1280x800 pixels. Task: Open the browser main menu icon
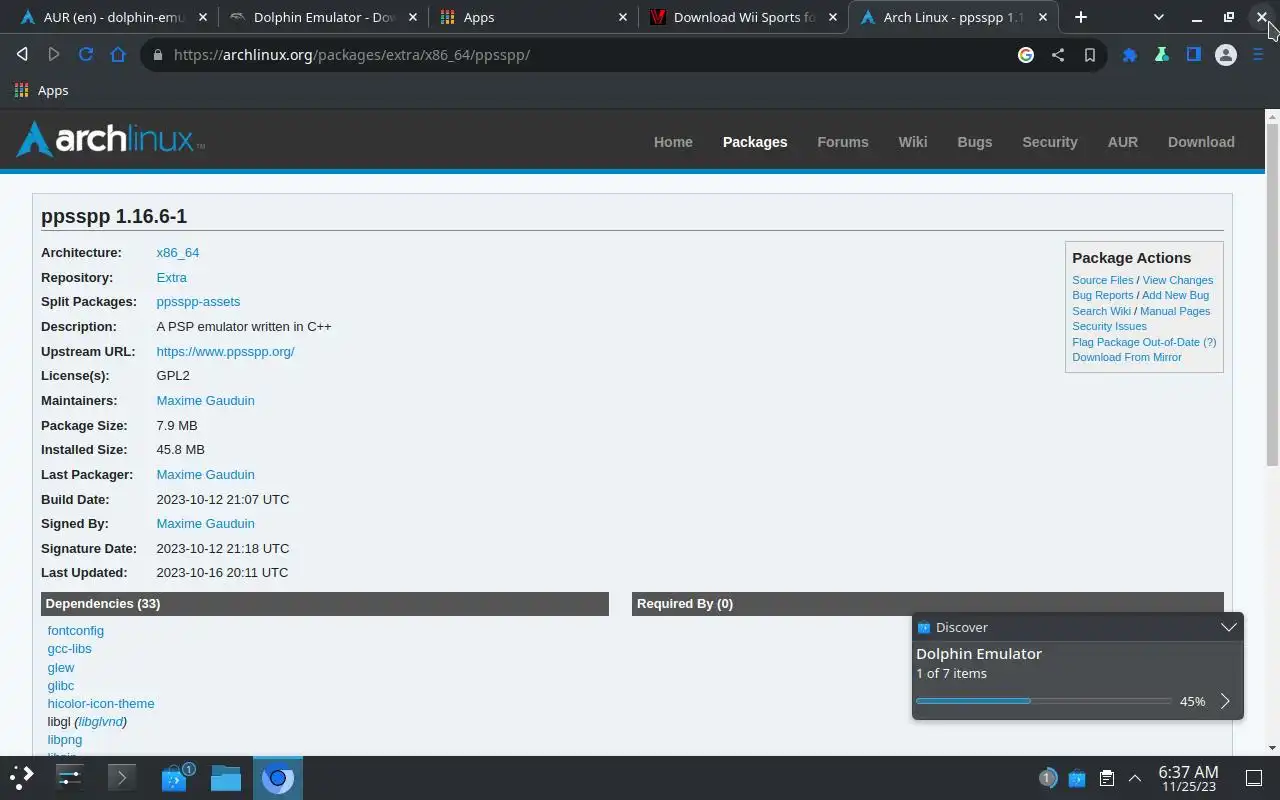click(x=1258, y=55)
